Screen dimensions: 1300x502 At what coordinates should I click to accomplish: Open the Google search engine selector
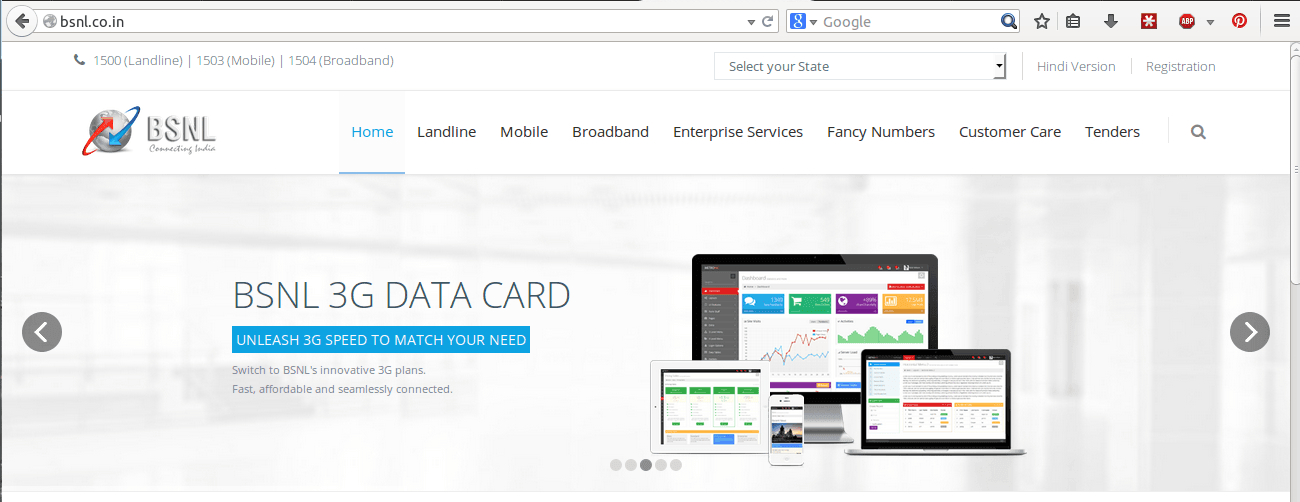pyautogui.click(x=803, y=21)
